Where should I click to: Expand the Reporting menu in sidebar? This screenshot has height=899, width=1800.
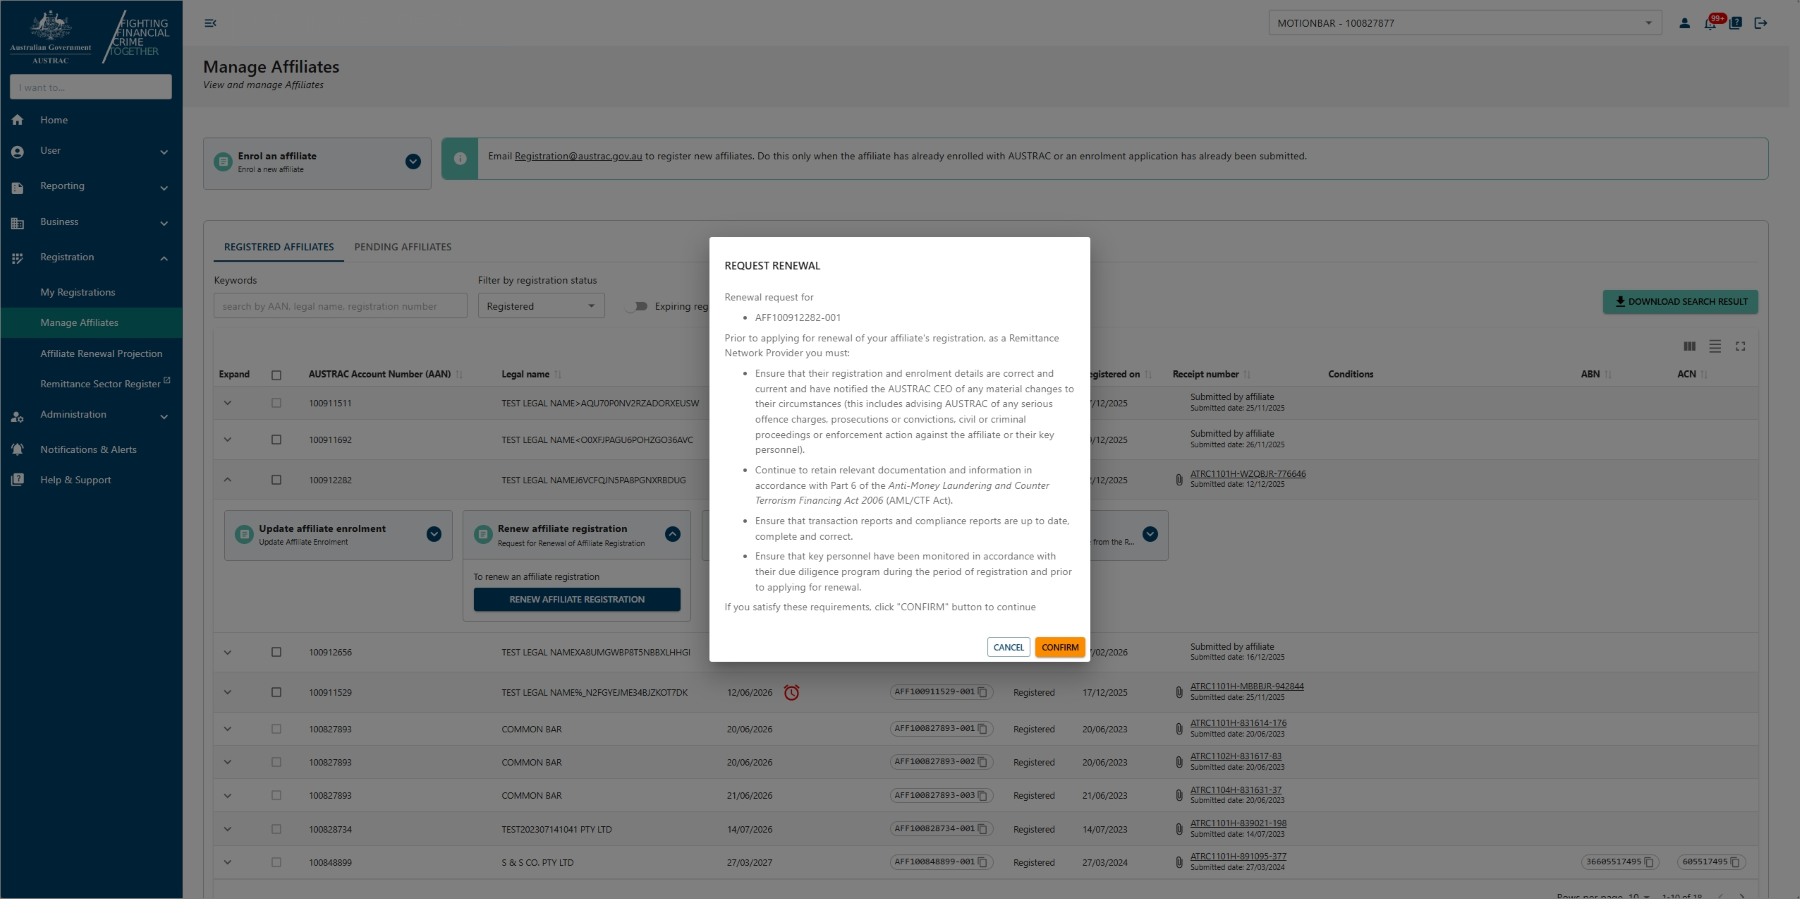tap(91, 187)
